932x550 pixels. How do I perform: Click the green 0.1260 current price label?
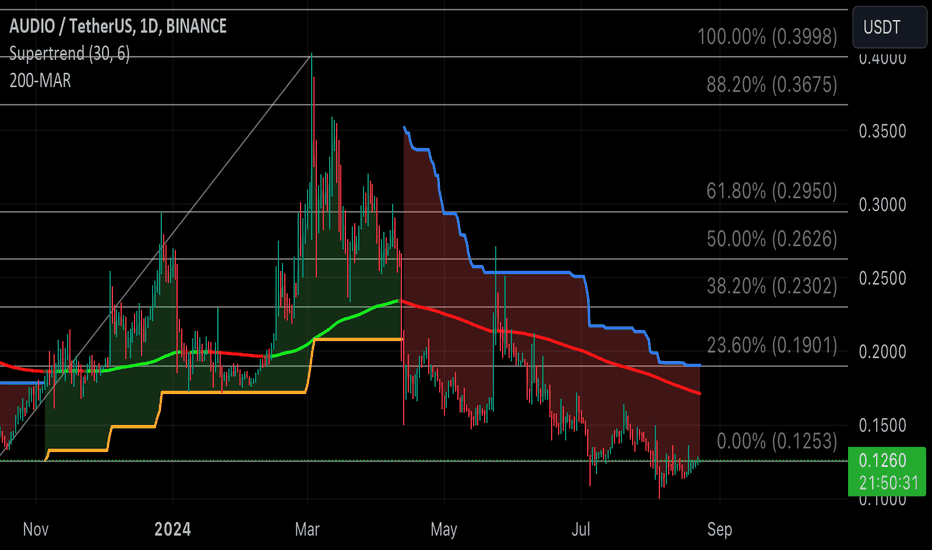pyautogui.click(x=887, y=472)
